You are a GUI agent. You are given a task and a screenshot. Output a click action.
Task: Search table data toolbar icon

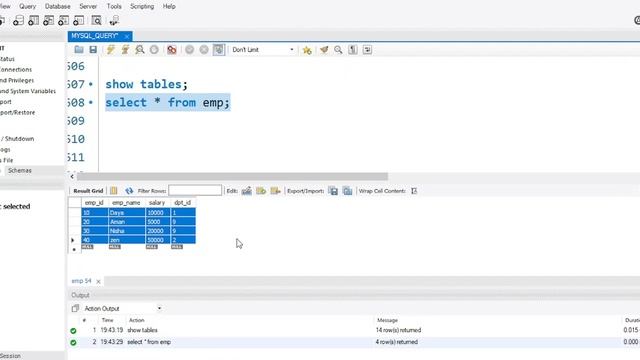click(96, 20)
